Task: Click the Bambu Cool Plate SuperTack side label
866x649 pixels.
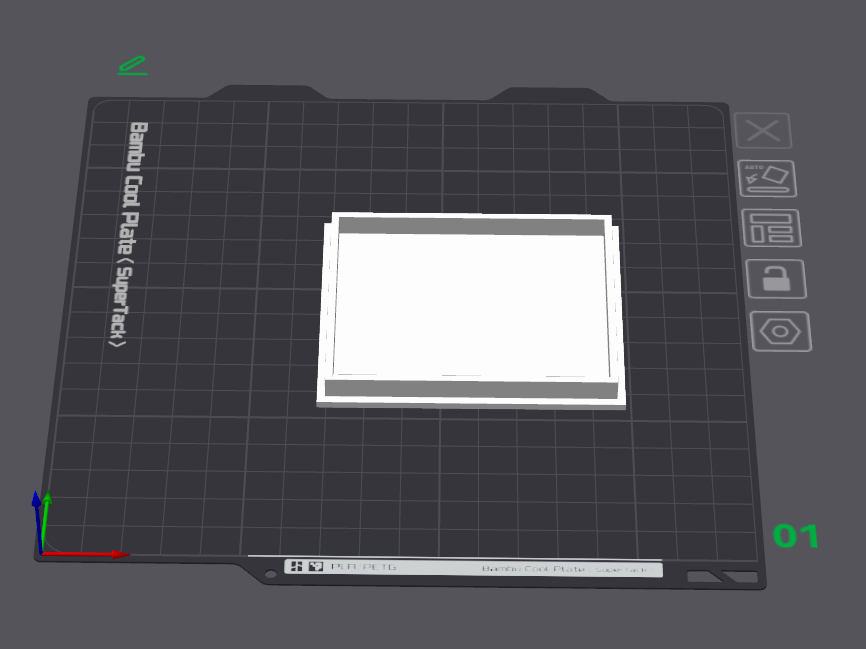Action: [129, 234]
